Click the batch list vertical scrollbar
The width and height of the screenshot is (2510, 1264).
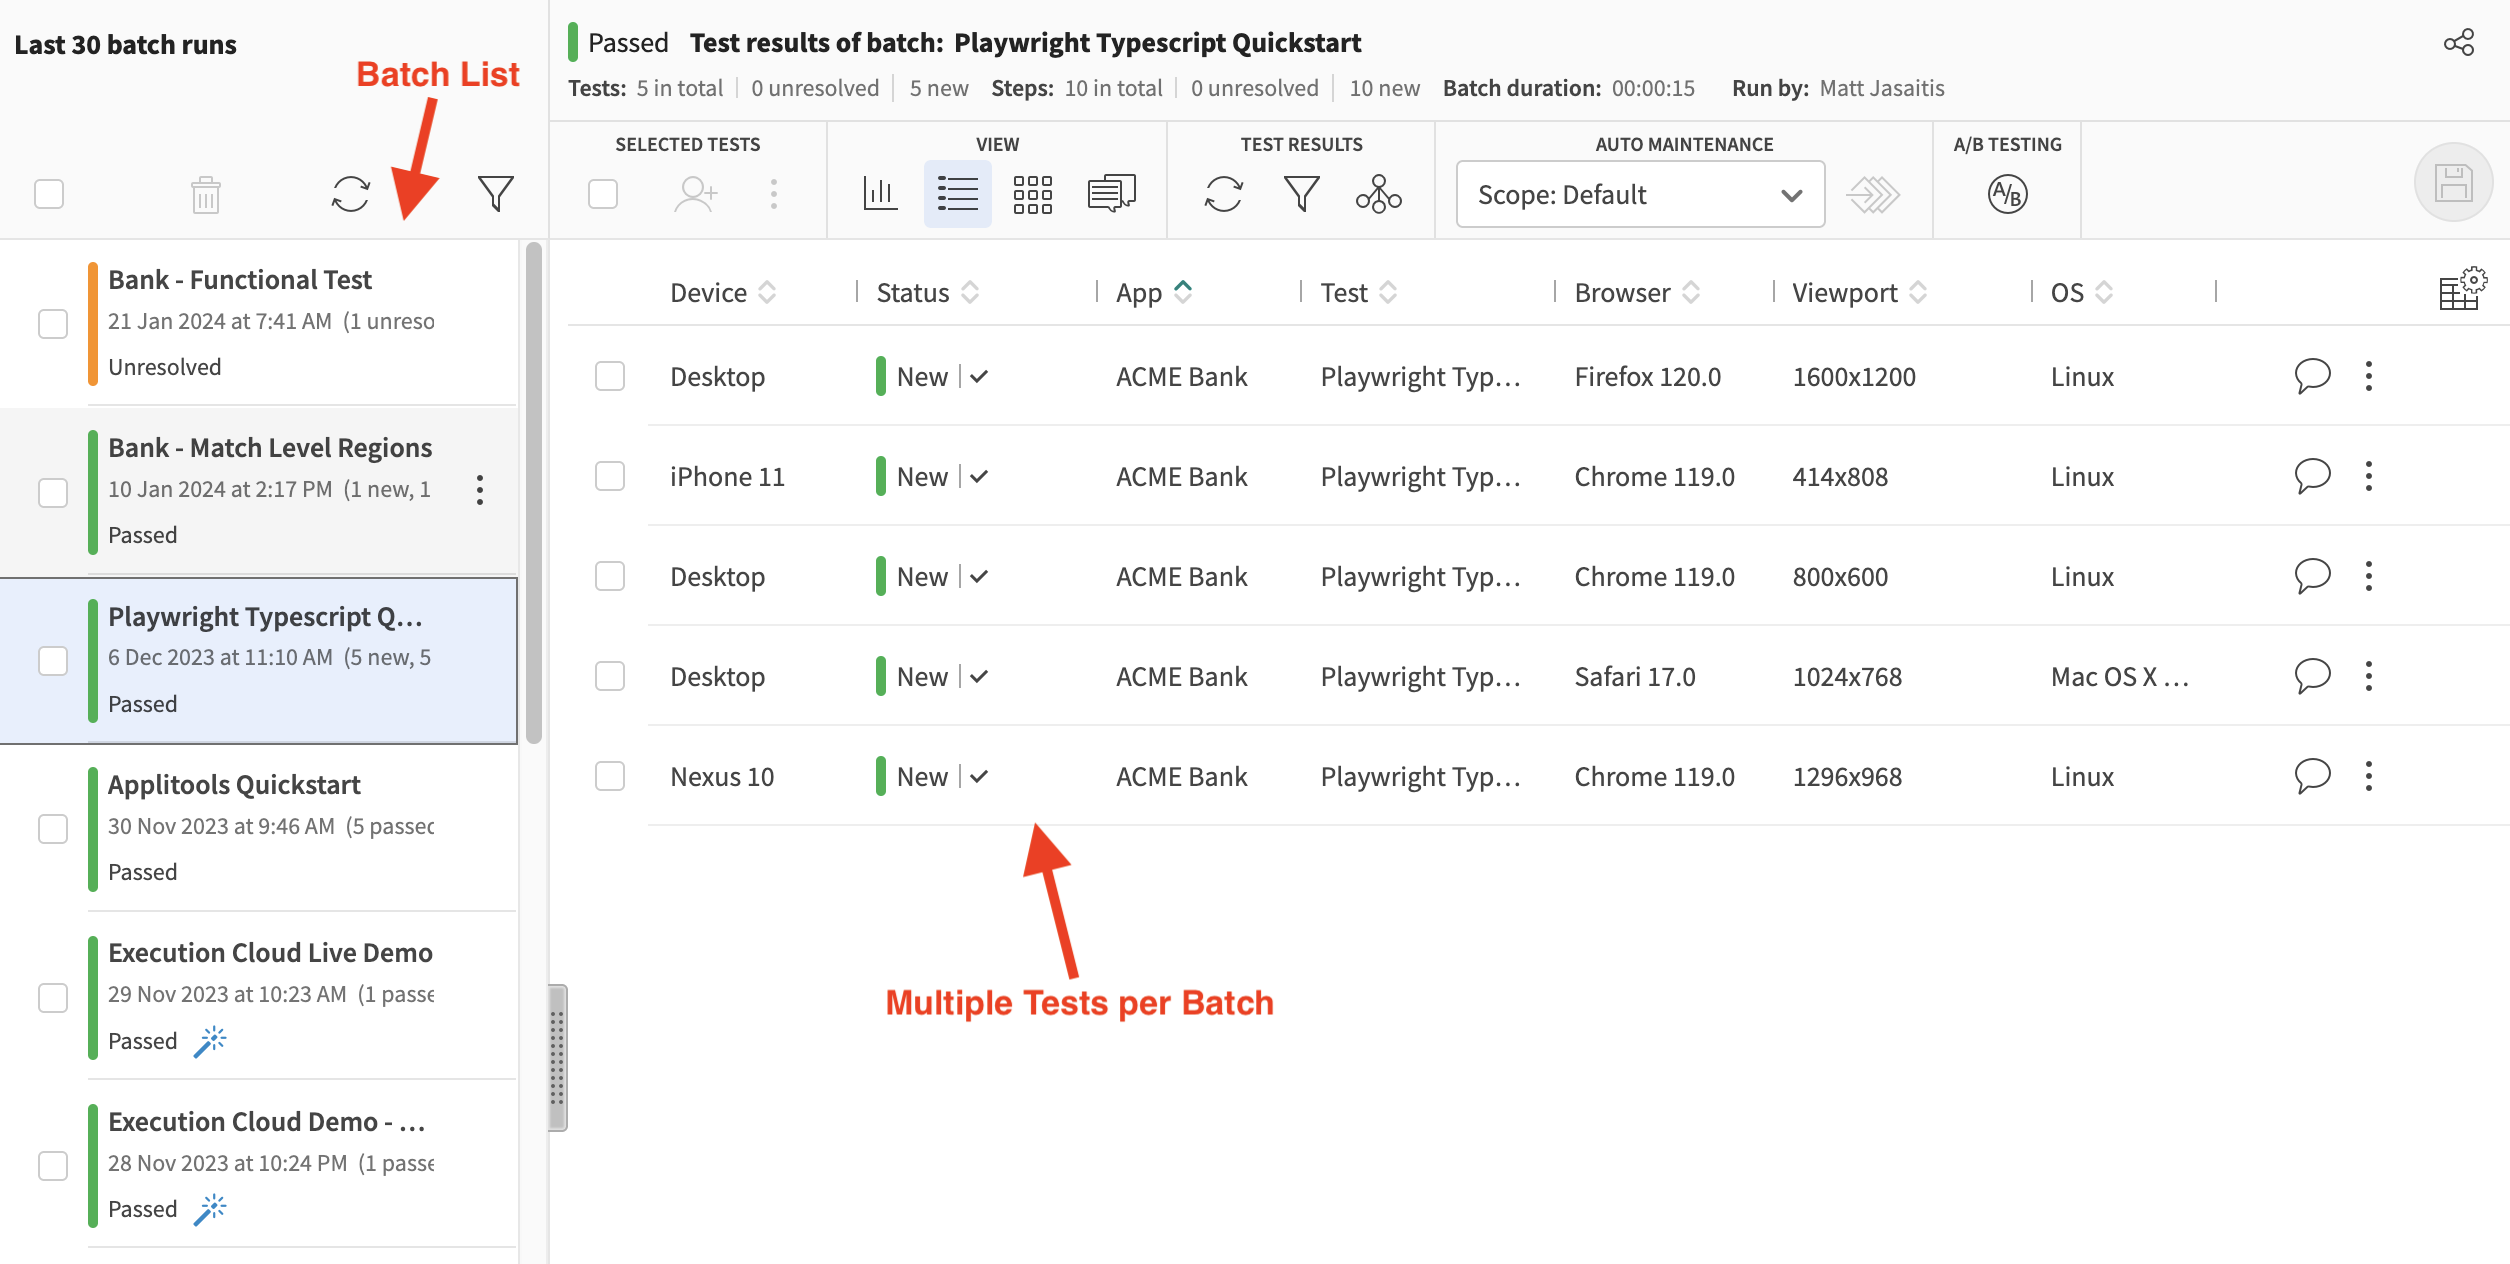(534, 492)
